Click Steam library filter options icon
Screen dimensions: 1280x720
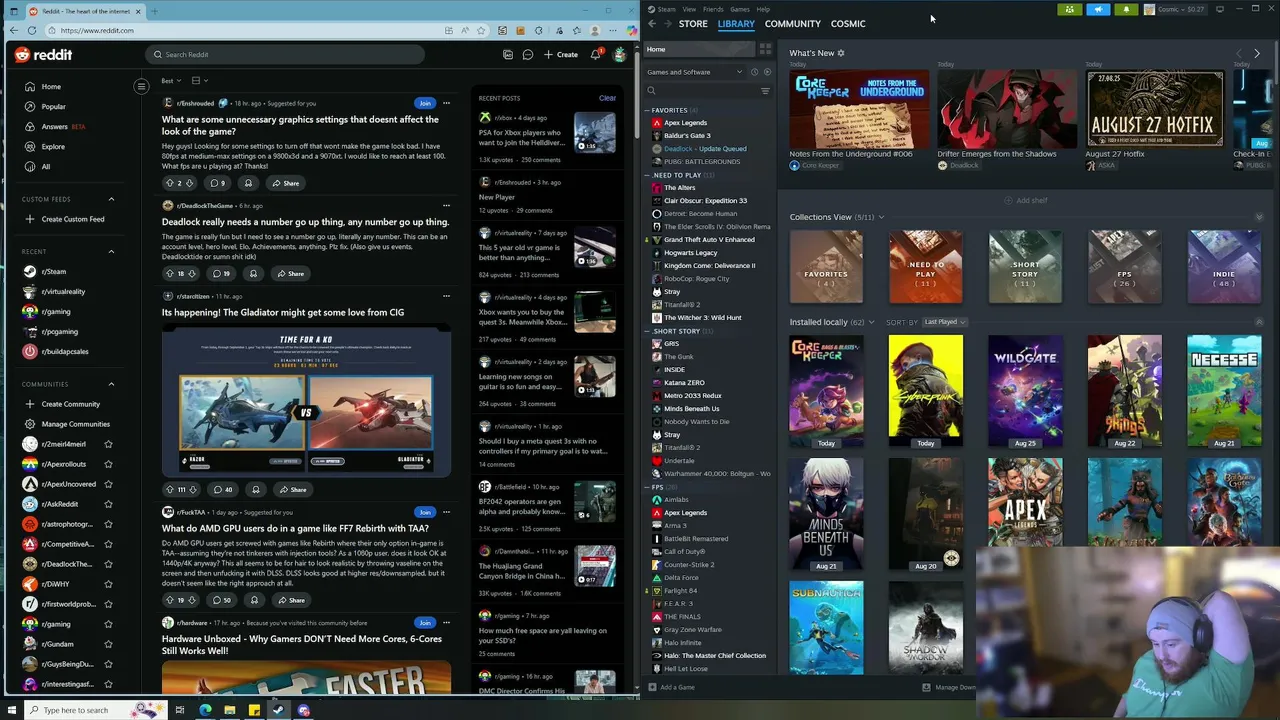(x=765, y=91)
